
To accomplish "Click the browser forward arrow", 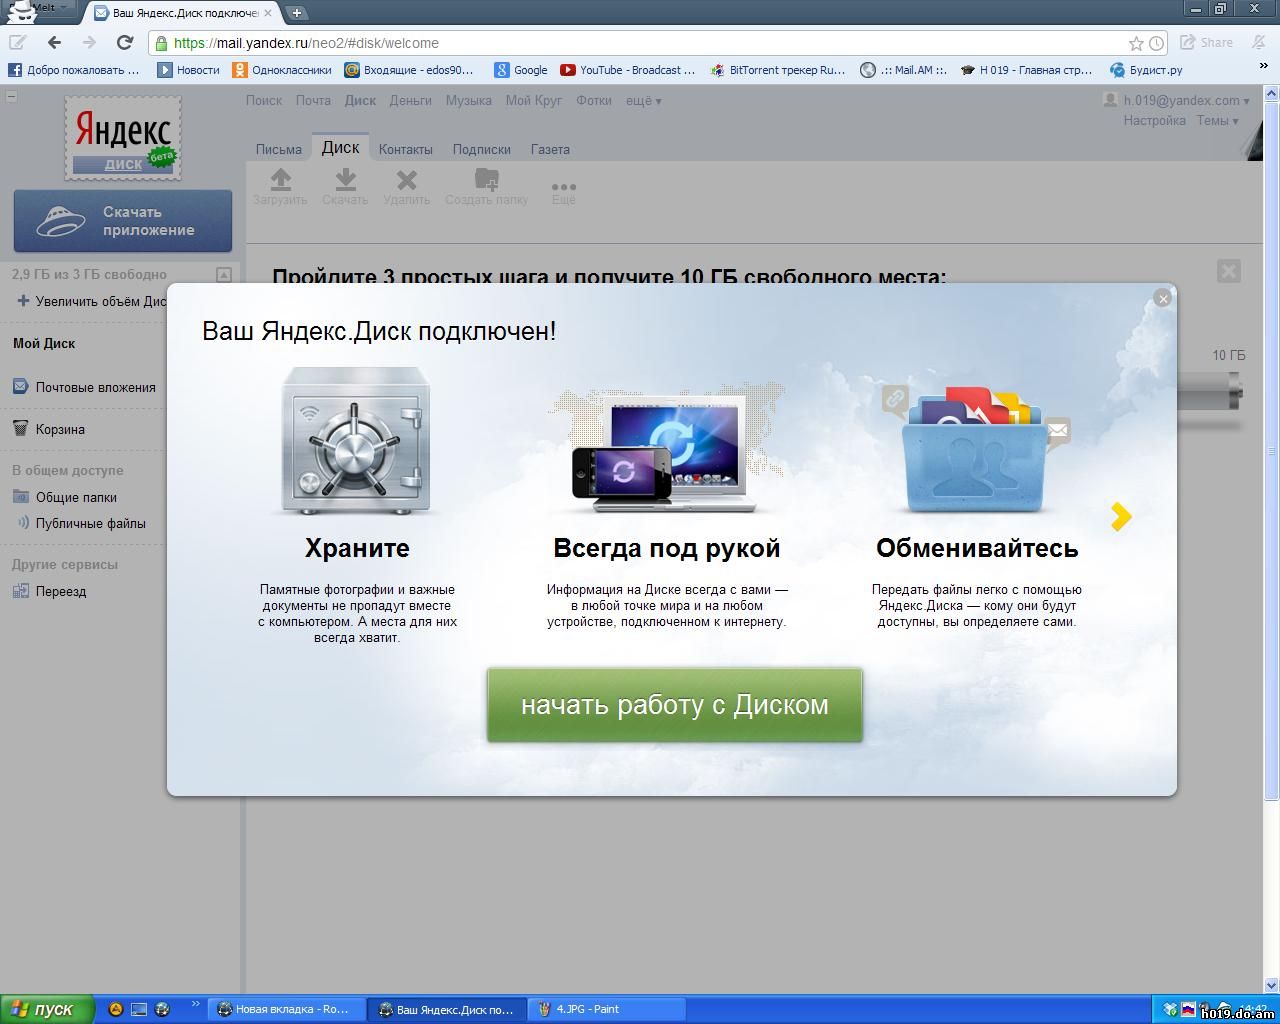I will 89,42.
